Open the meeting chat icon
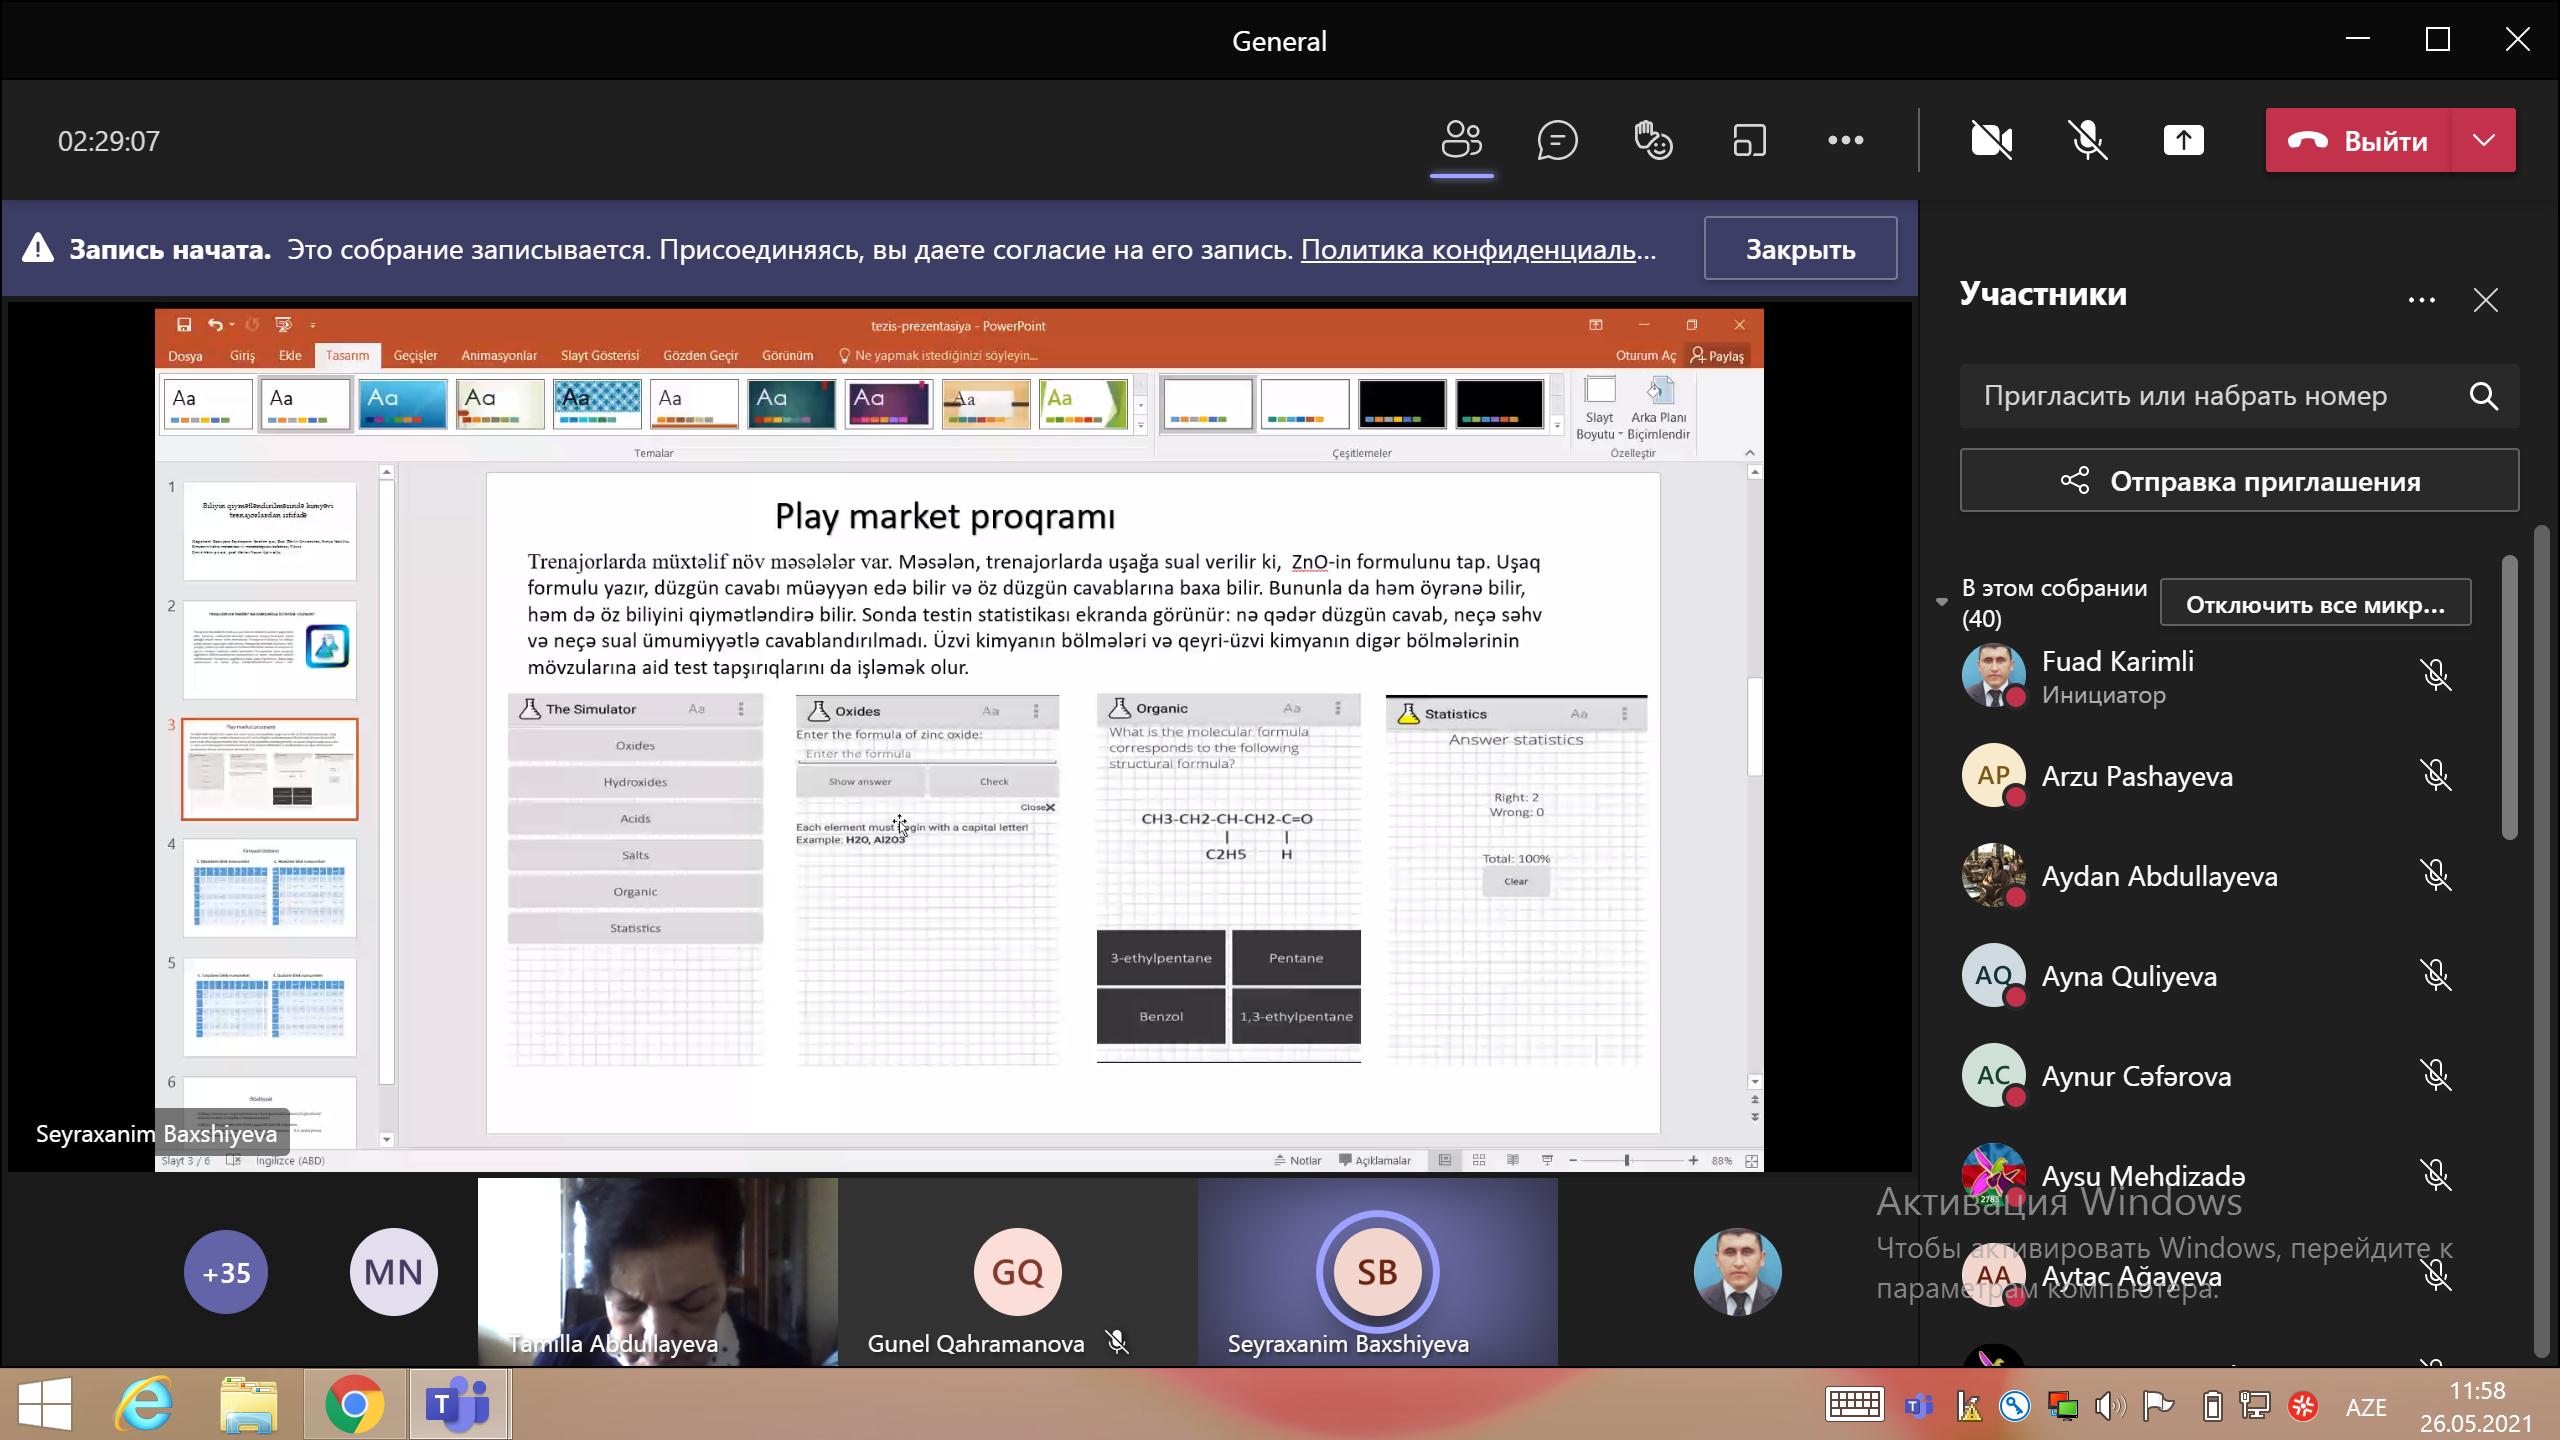The image size is (2560, 1440). tap(1557, 141)
